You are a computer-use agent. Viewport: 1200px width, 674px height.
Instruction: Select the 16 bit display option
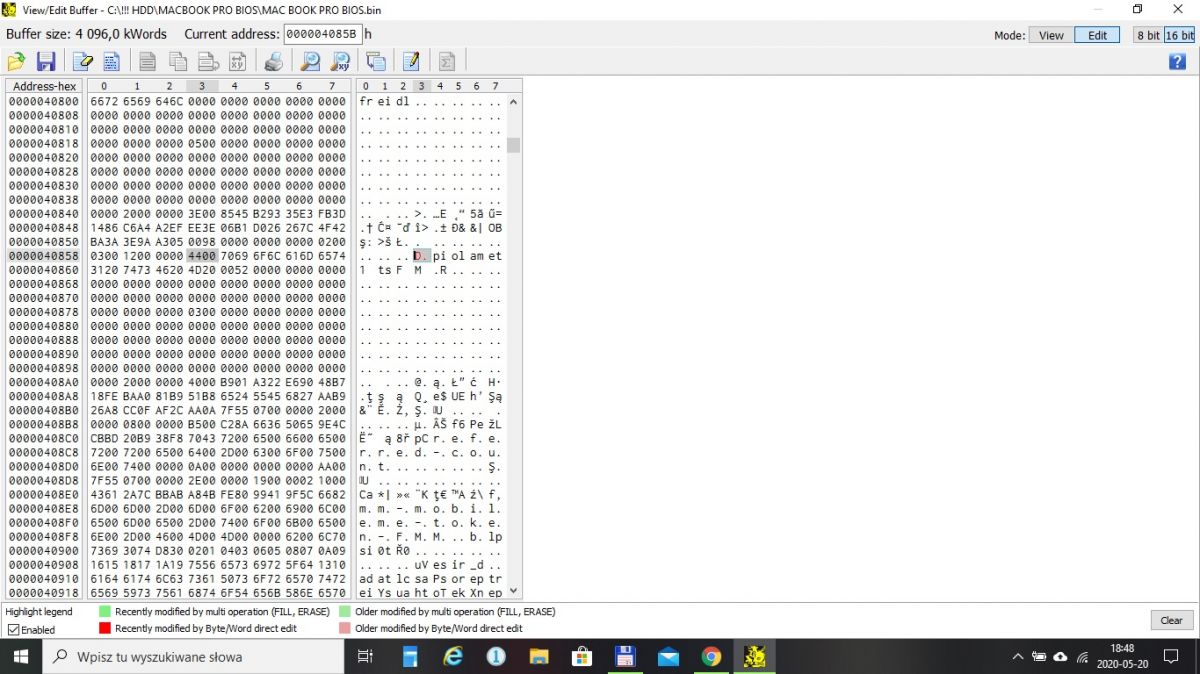point(1179,35)
